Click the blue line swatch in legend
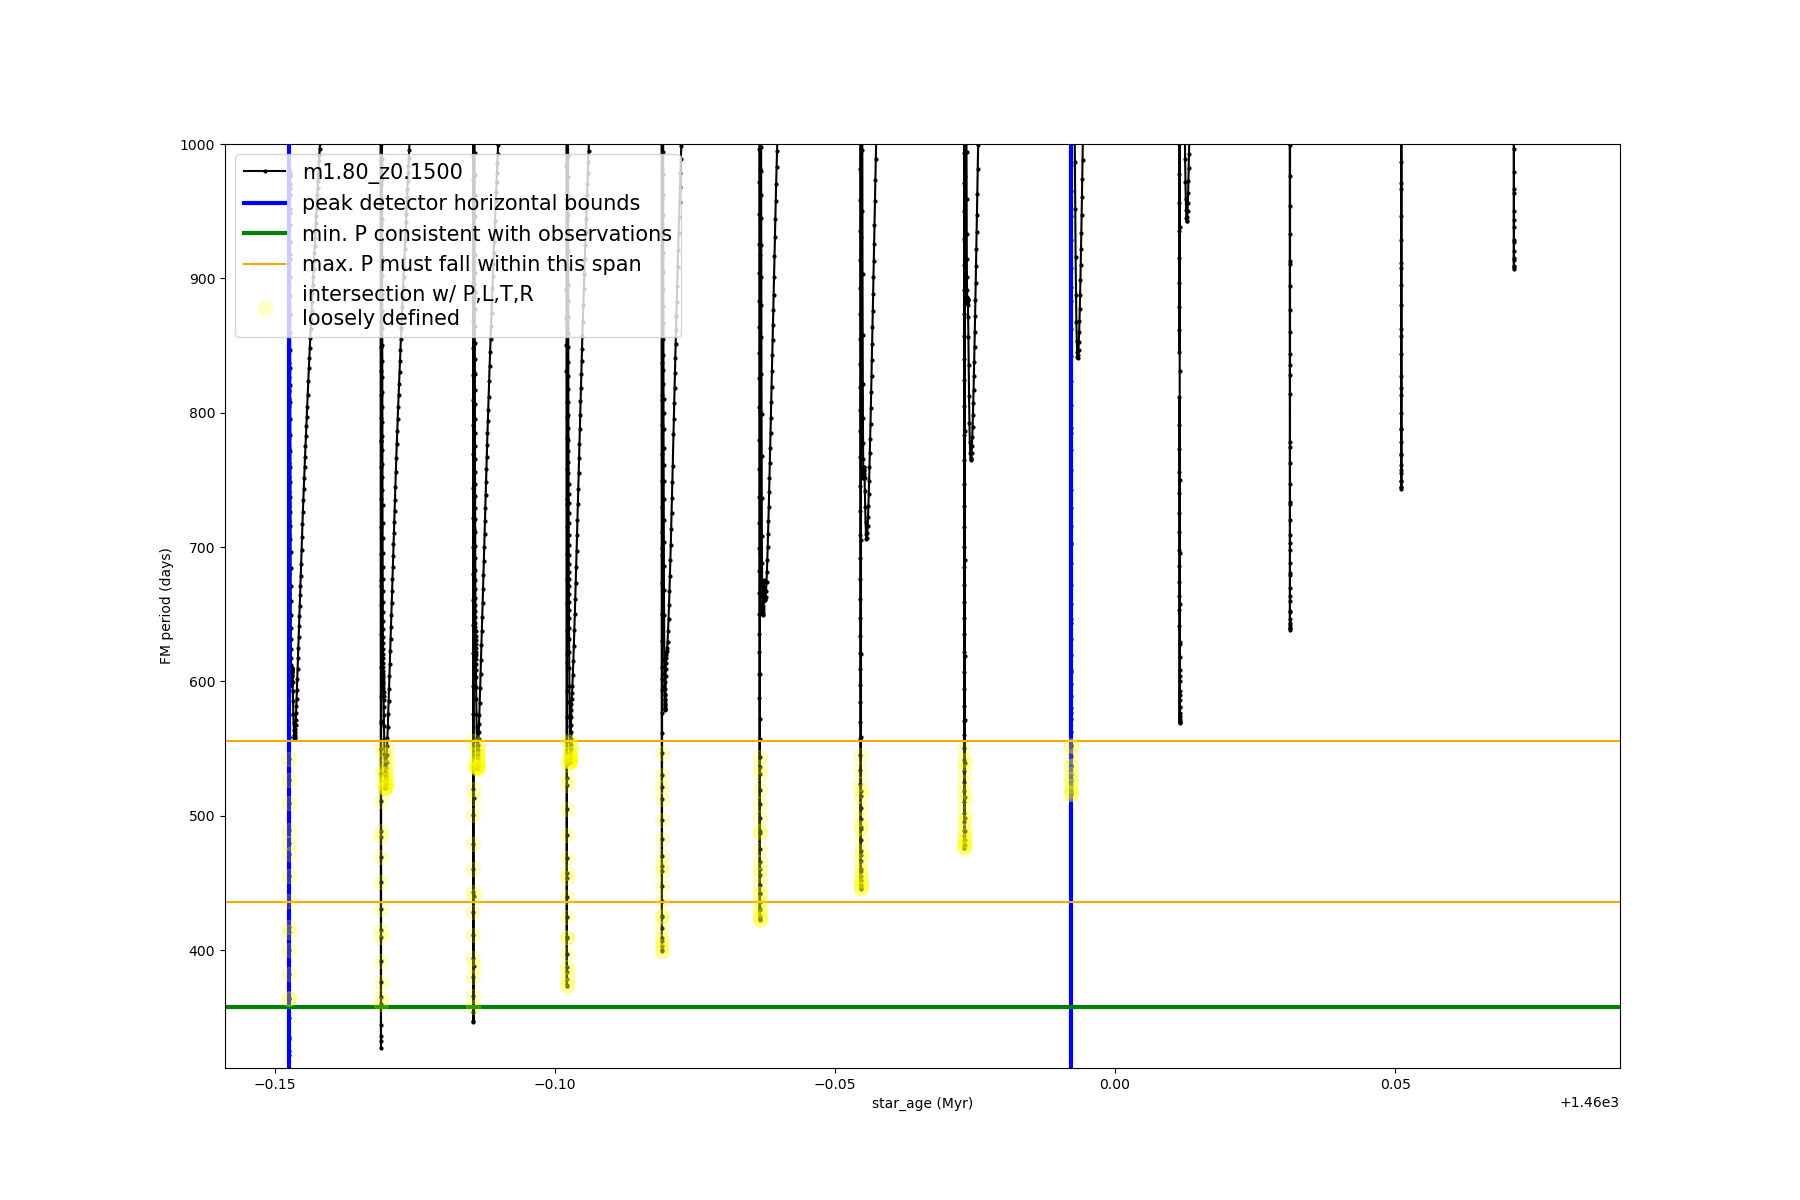1800x1200 pixels. tap(265, 203)
